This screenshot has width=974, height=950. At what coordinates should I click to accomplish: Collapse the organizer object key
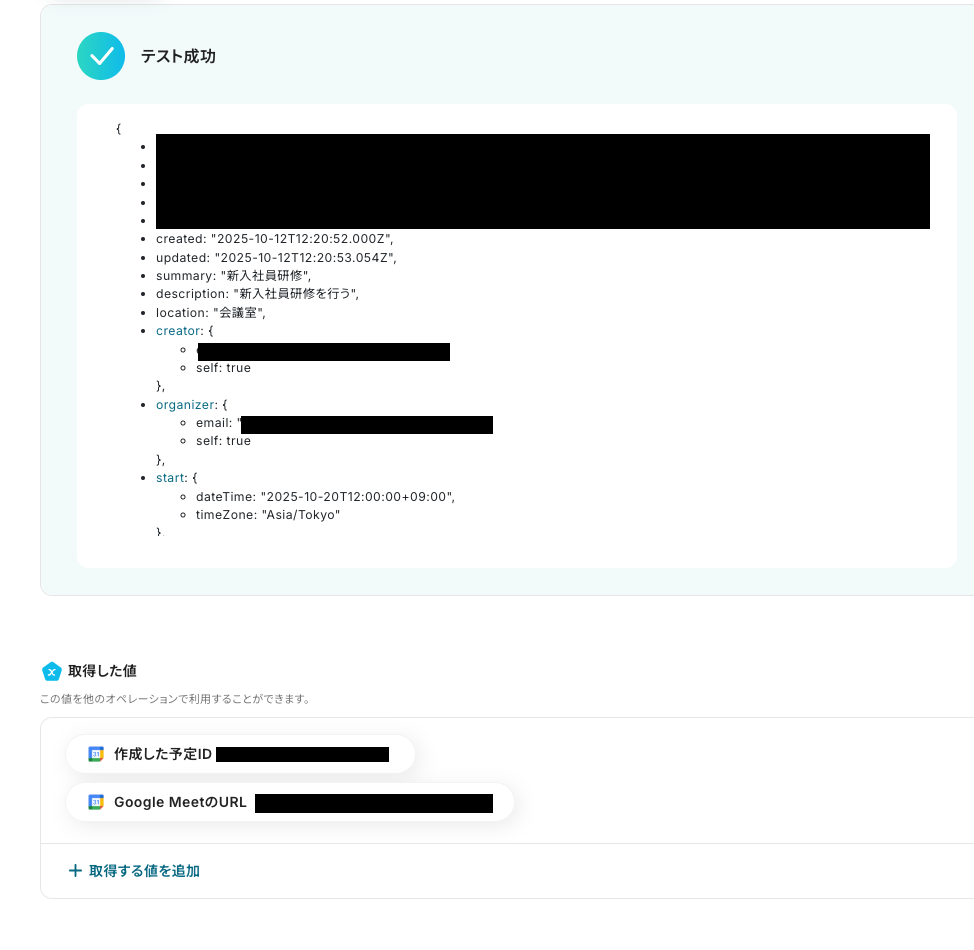(186, 404)
